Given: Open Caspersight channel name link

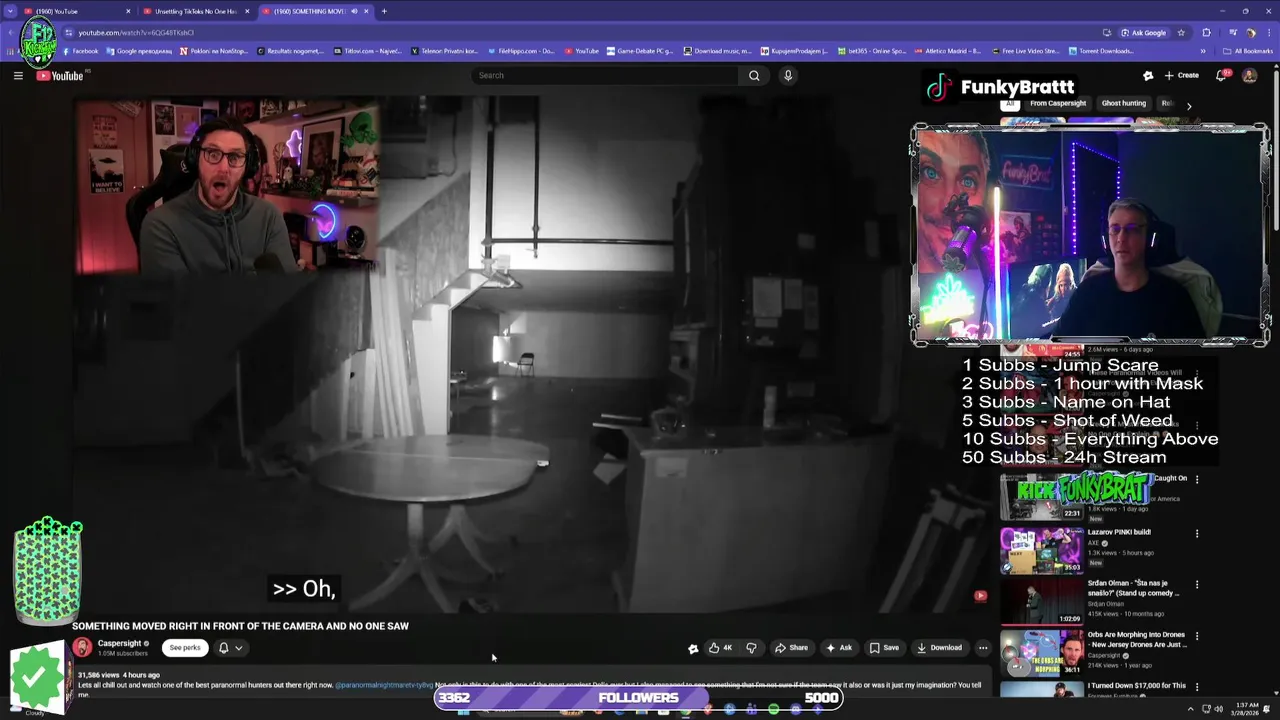Looking at the screenshot, I should point(119,644).
